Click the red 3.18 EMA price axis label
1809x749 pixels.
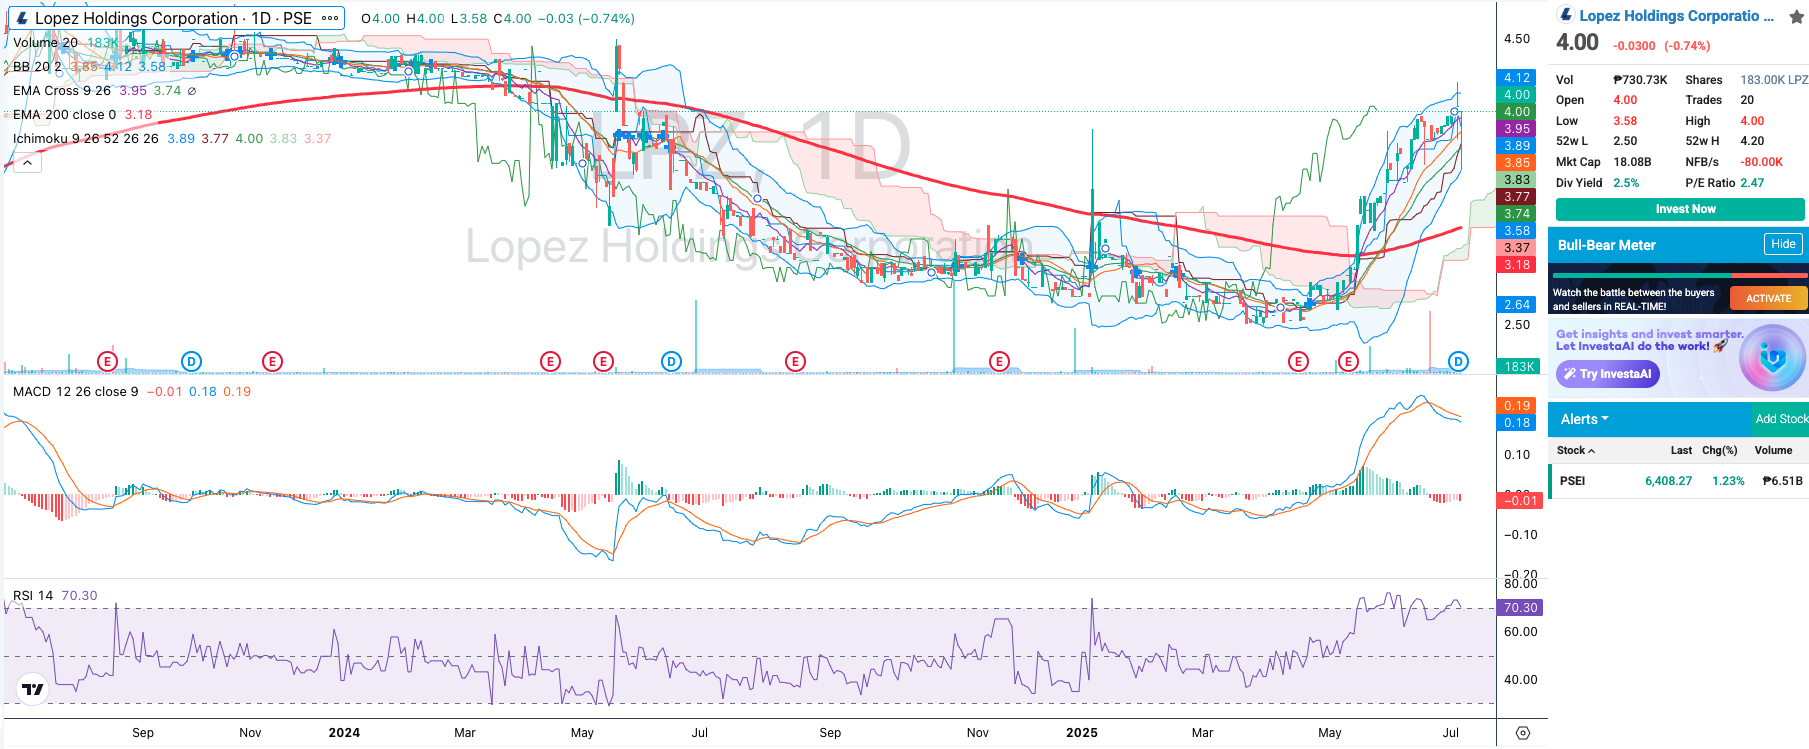point(1517,265)
